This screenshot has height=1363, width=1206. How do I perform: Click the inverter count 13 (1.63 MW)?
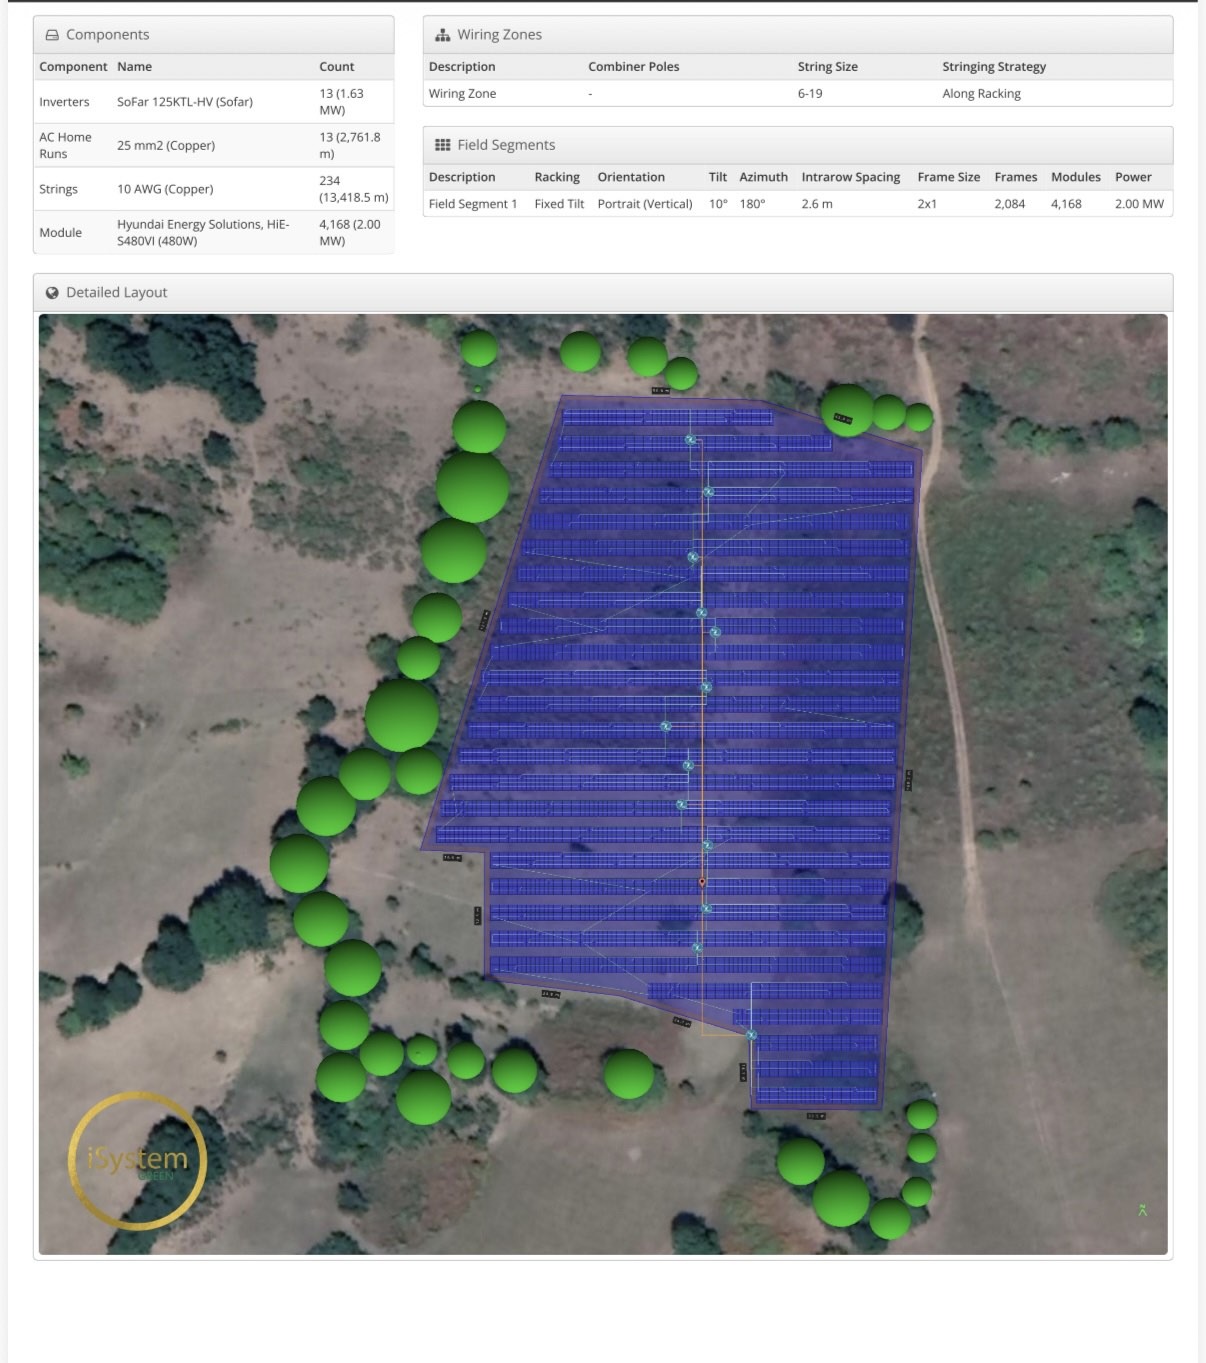click(x=341, y=102)
